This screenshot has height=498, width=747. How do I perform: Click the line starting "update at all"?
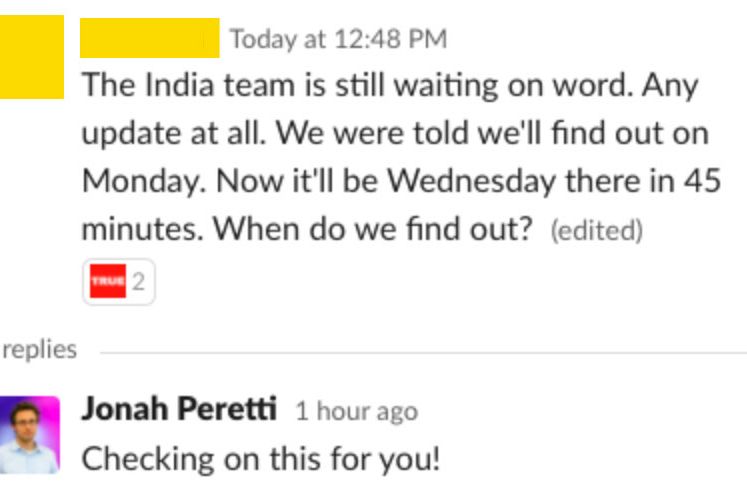395,134
